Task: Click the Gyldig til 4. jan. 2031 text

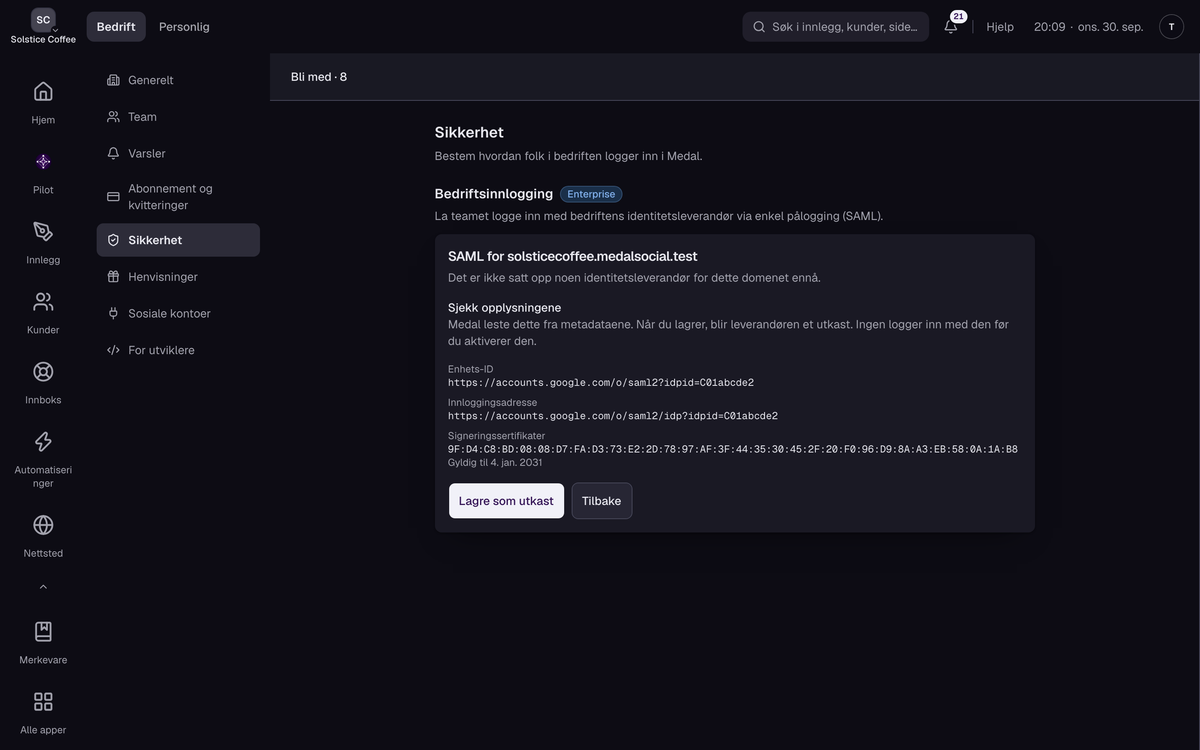Action: (495, 463)
